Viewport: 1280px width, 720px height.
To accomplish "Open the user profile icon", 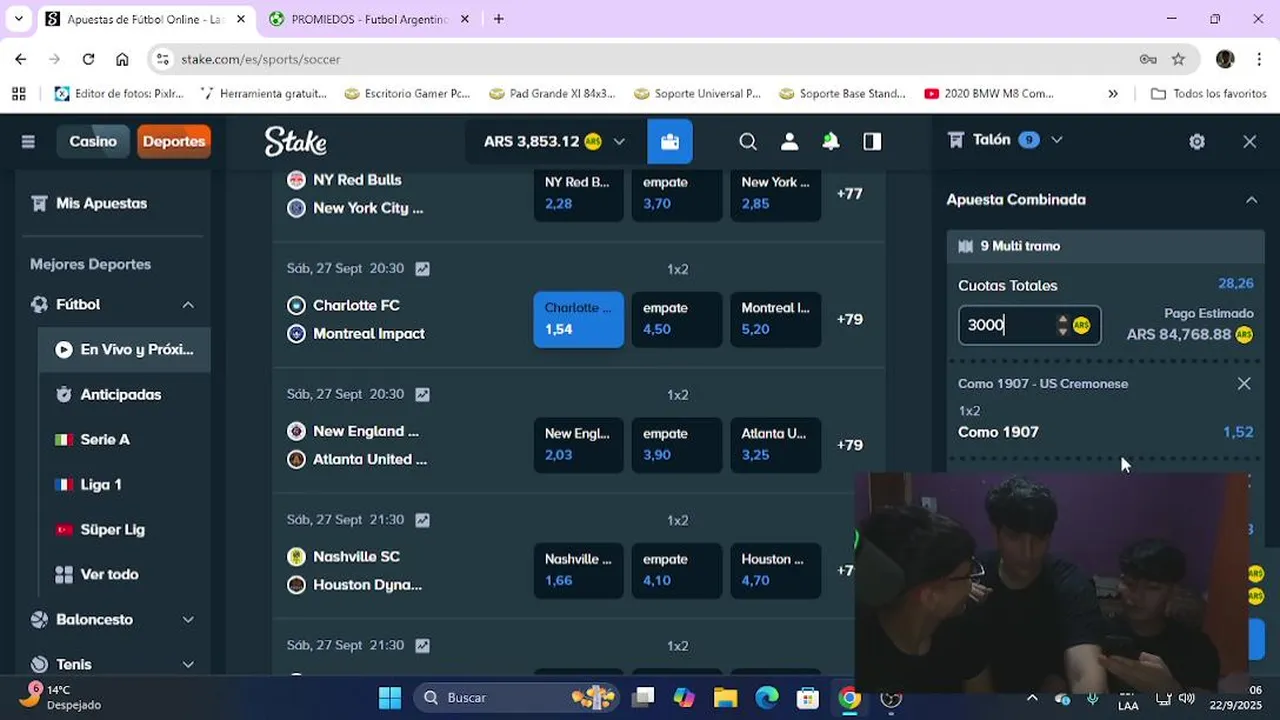I will [790, 142].
